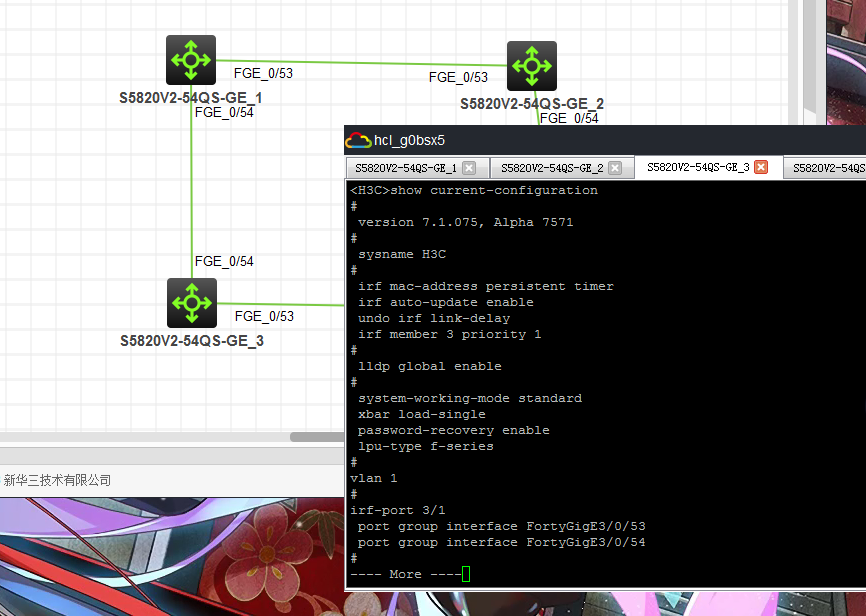Click 'undo irf link-delay' line
866x616 pixels.
point(434,319)
